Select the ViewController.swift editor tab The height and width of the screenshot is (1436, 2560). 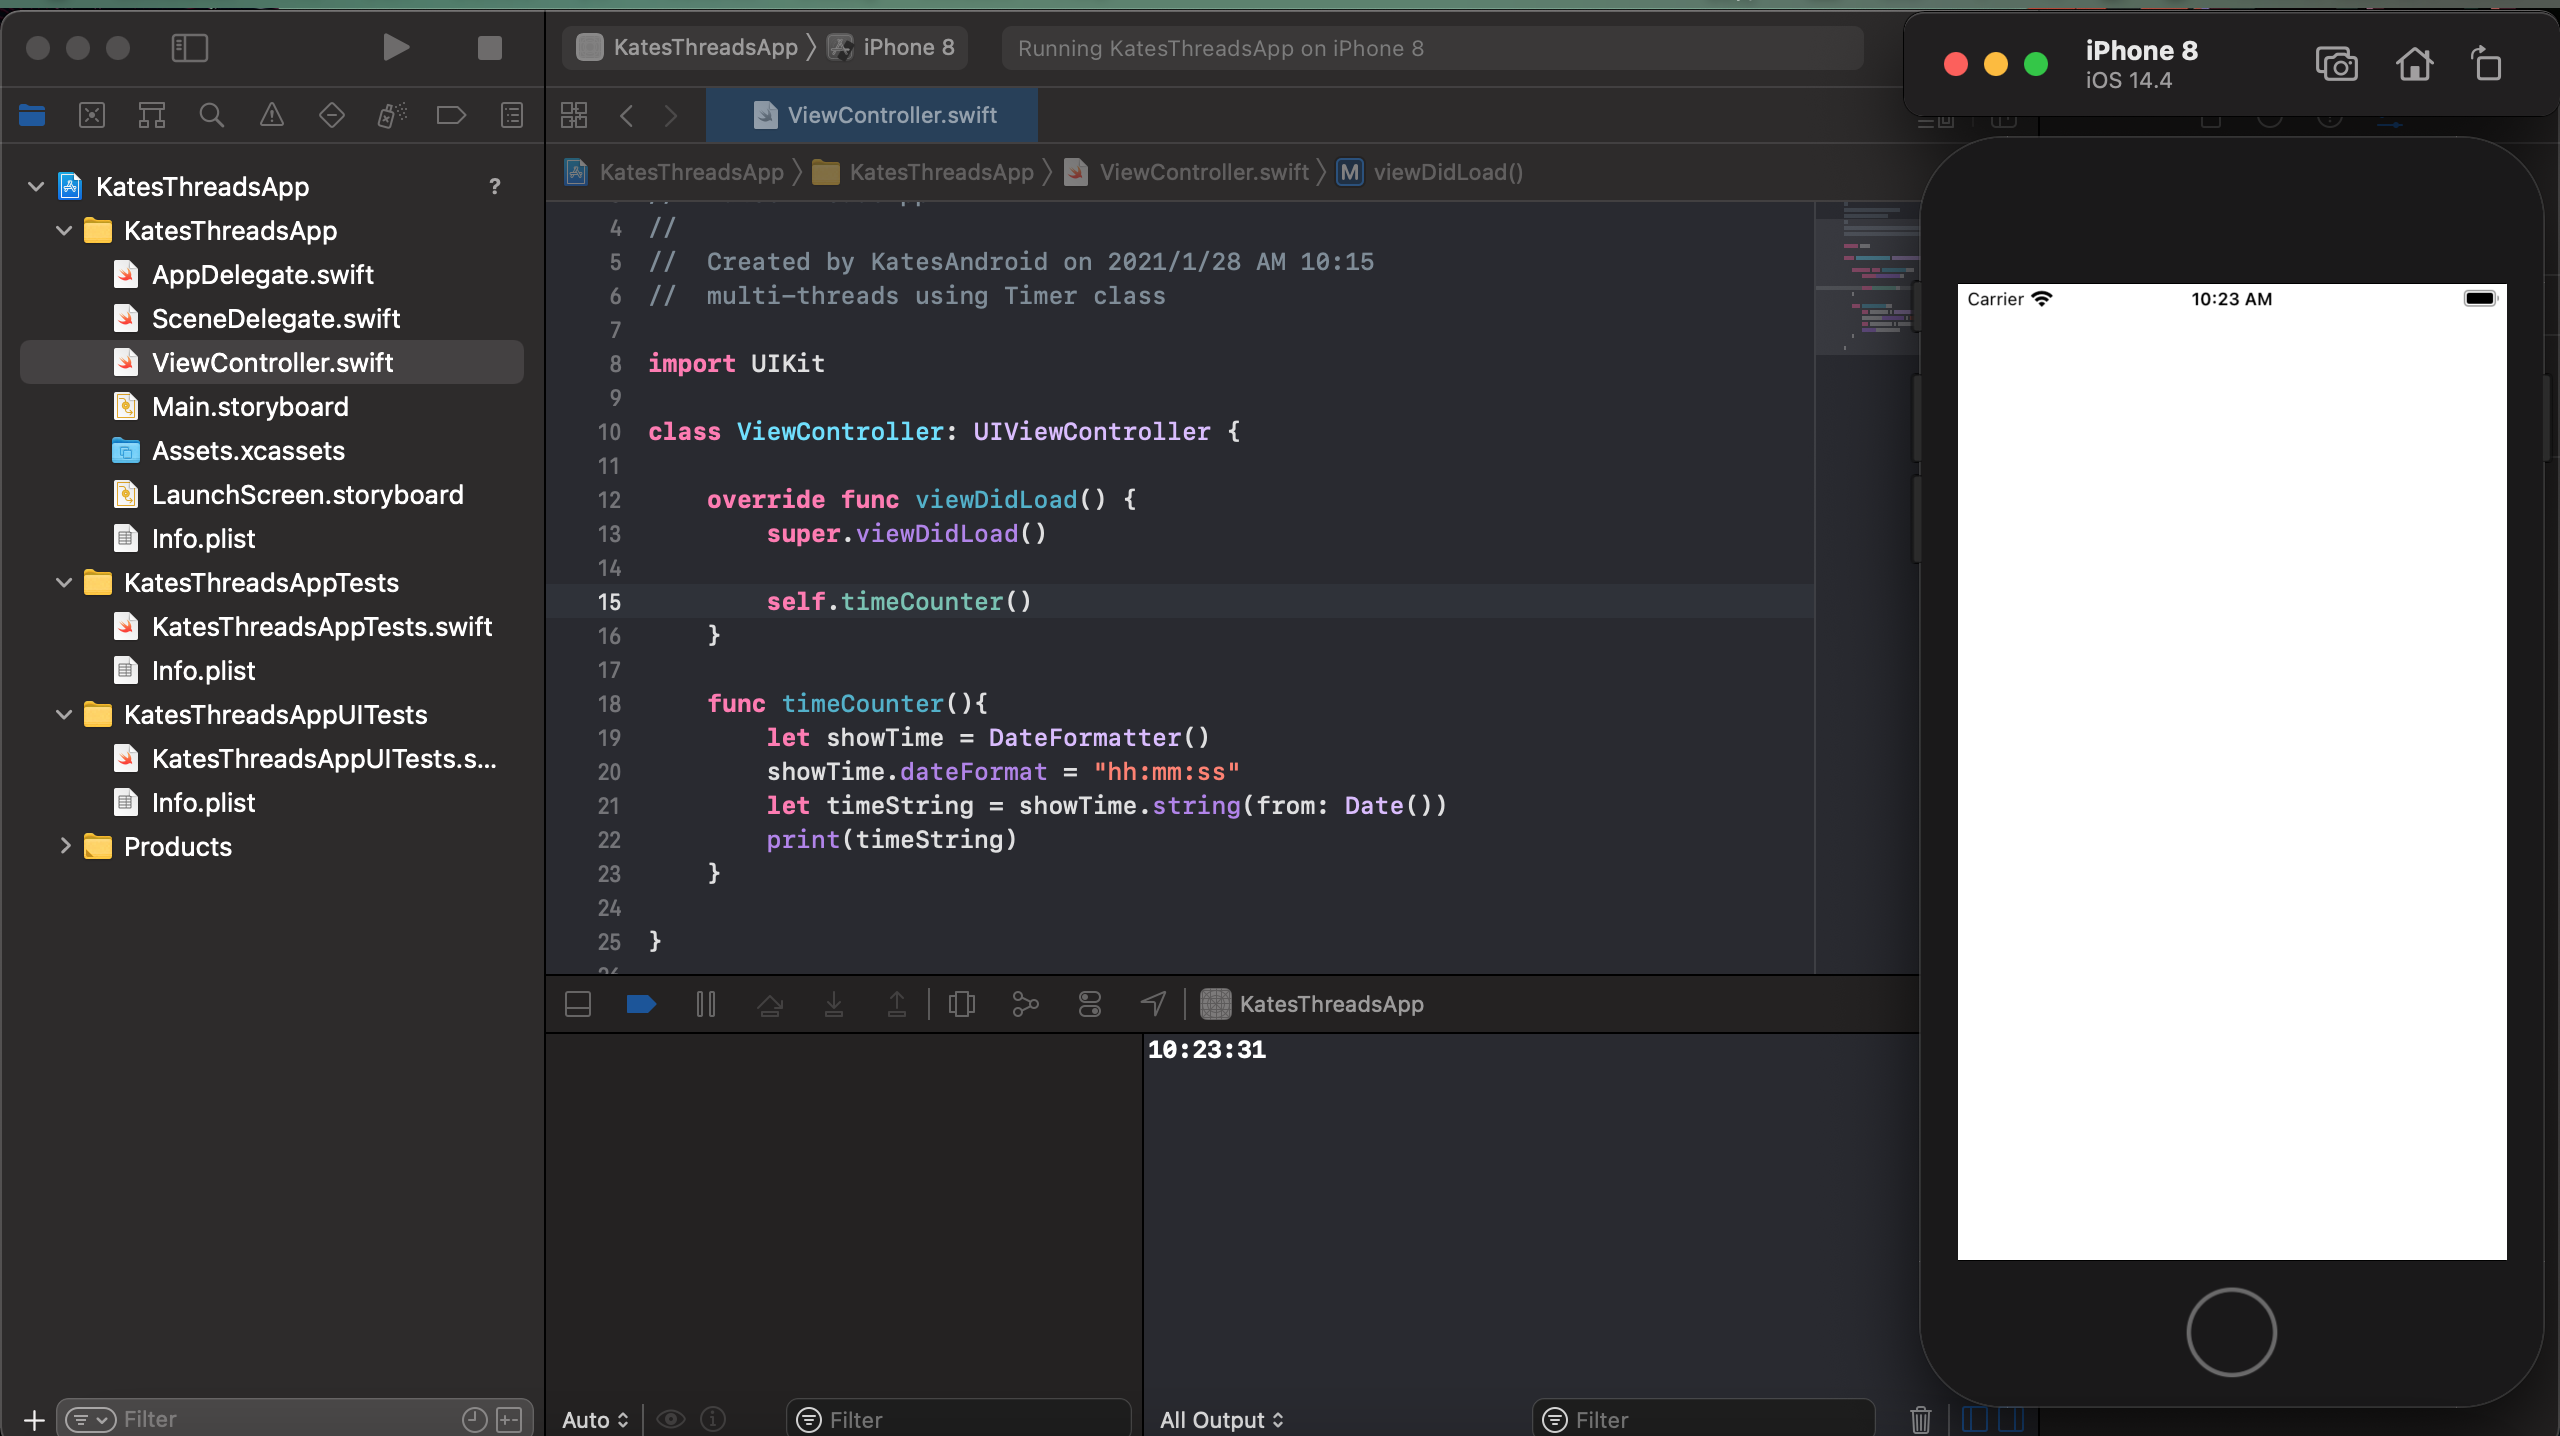(x=872, y=115)
